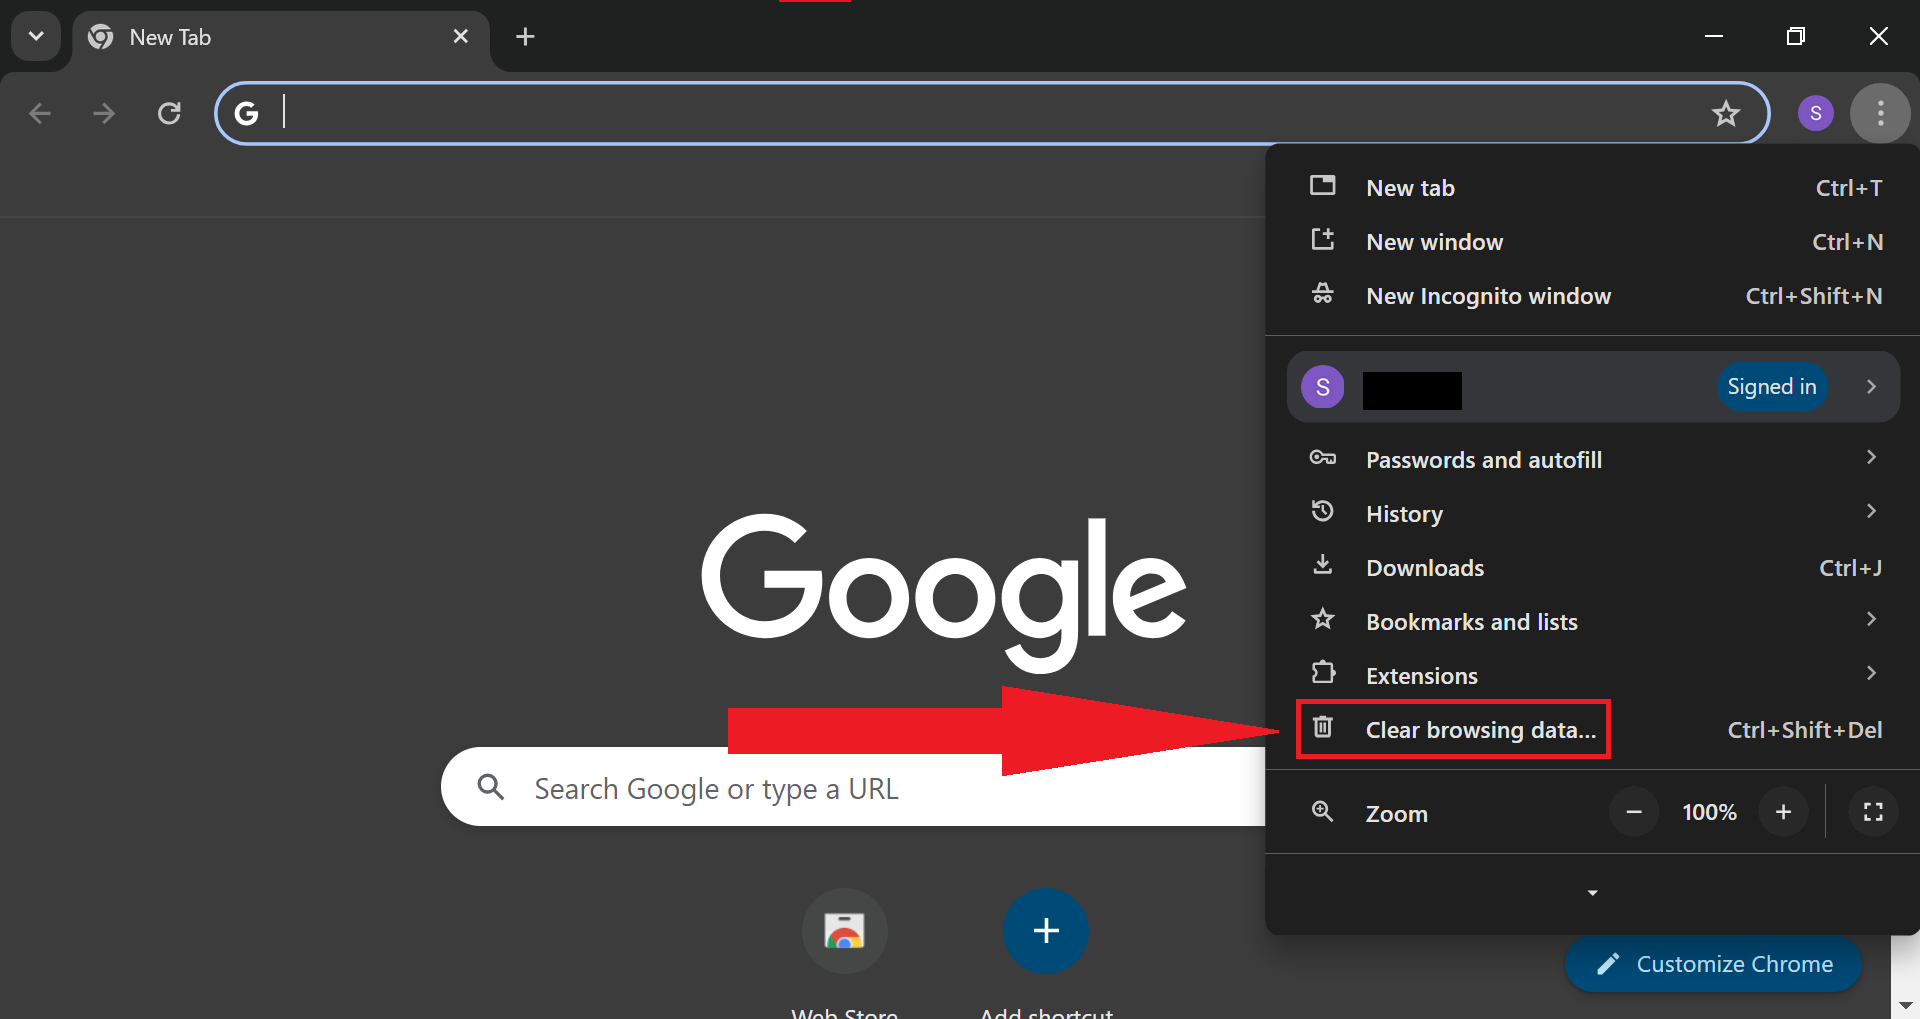Choose New window from the menu
This screenshot has height=1019, width=1920.
pos(1592,242)
